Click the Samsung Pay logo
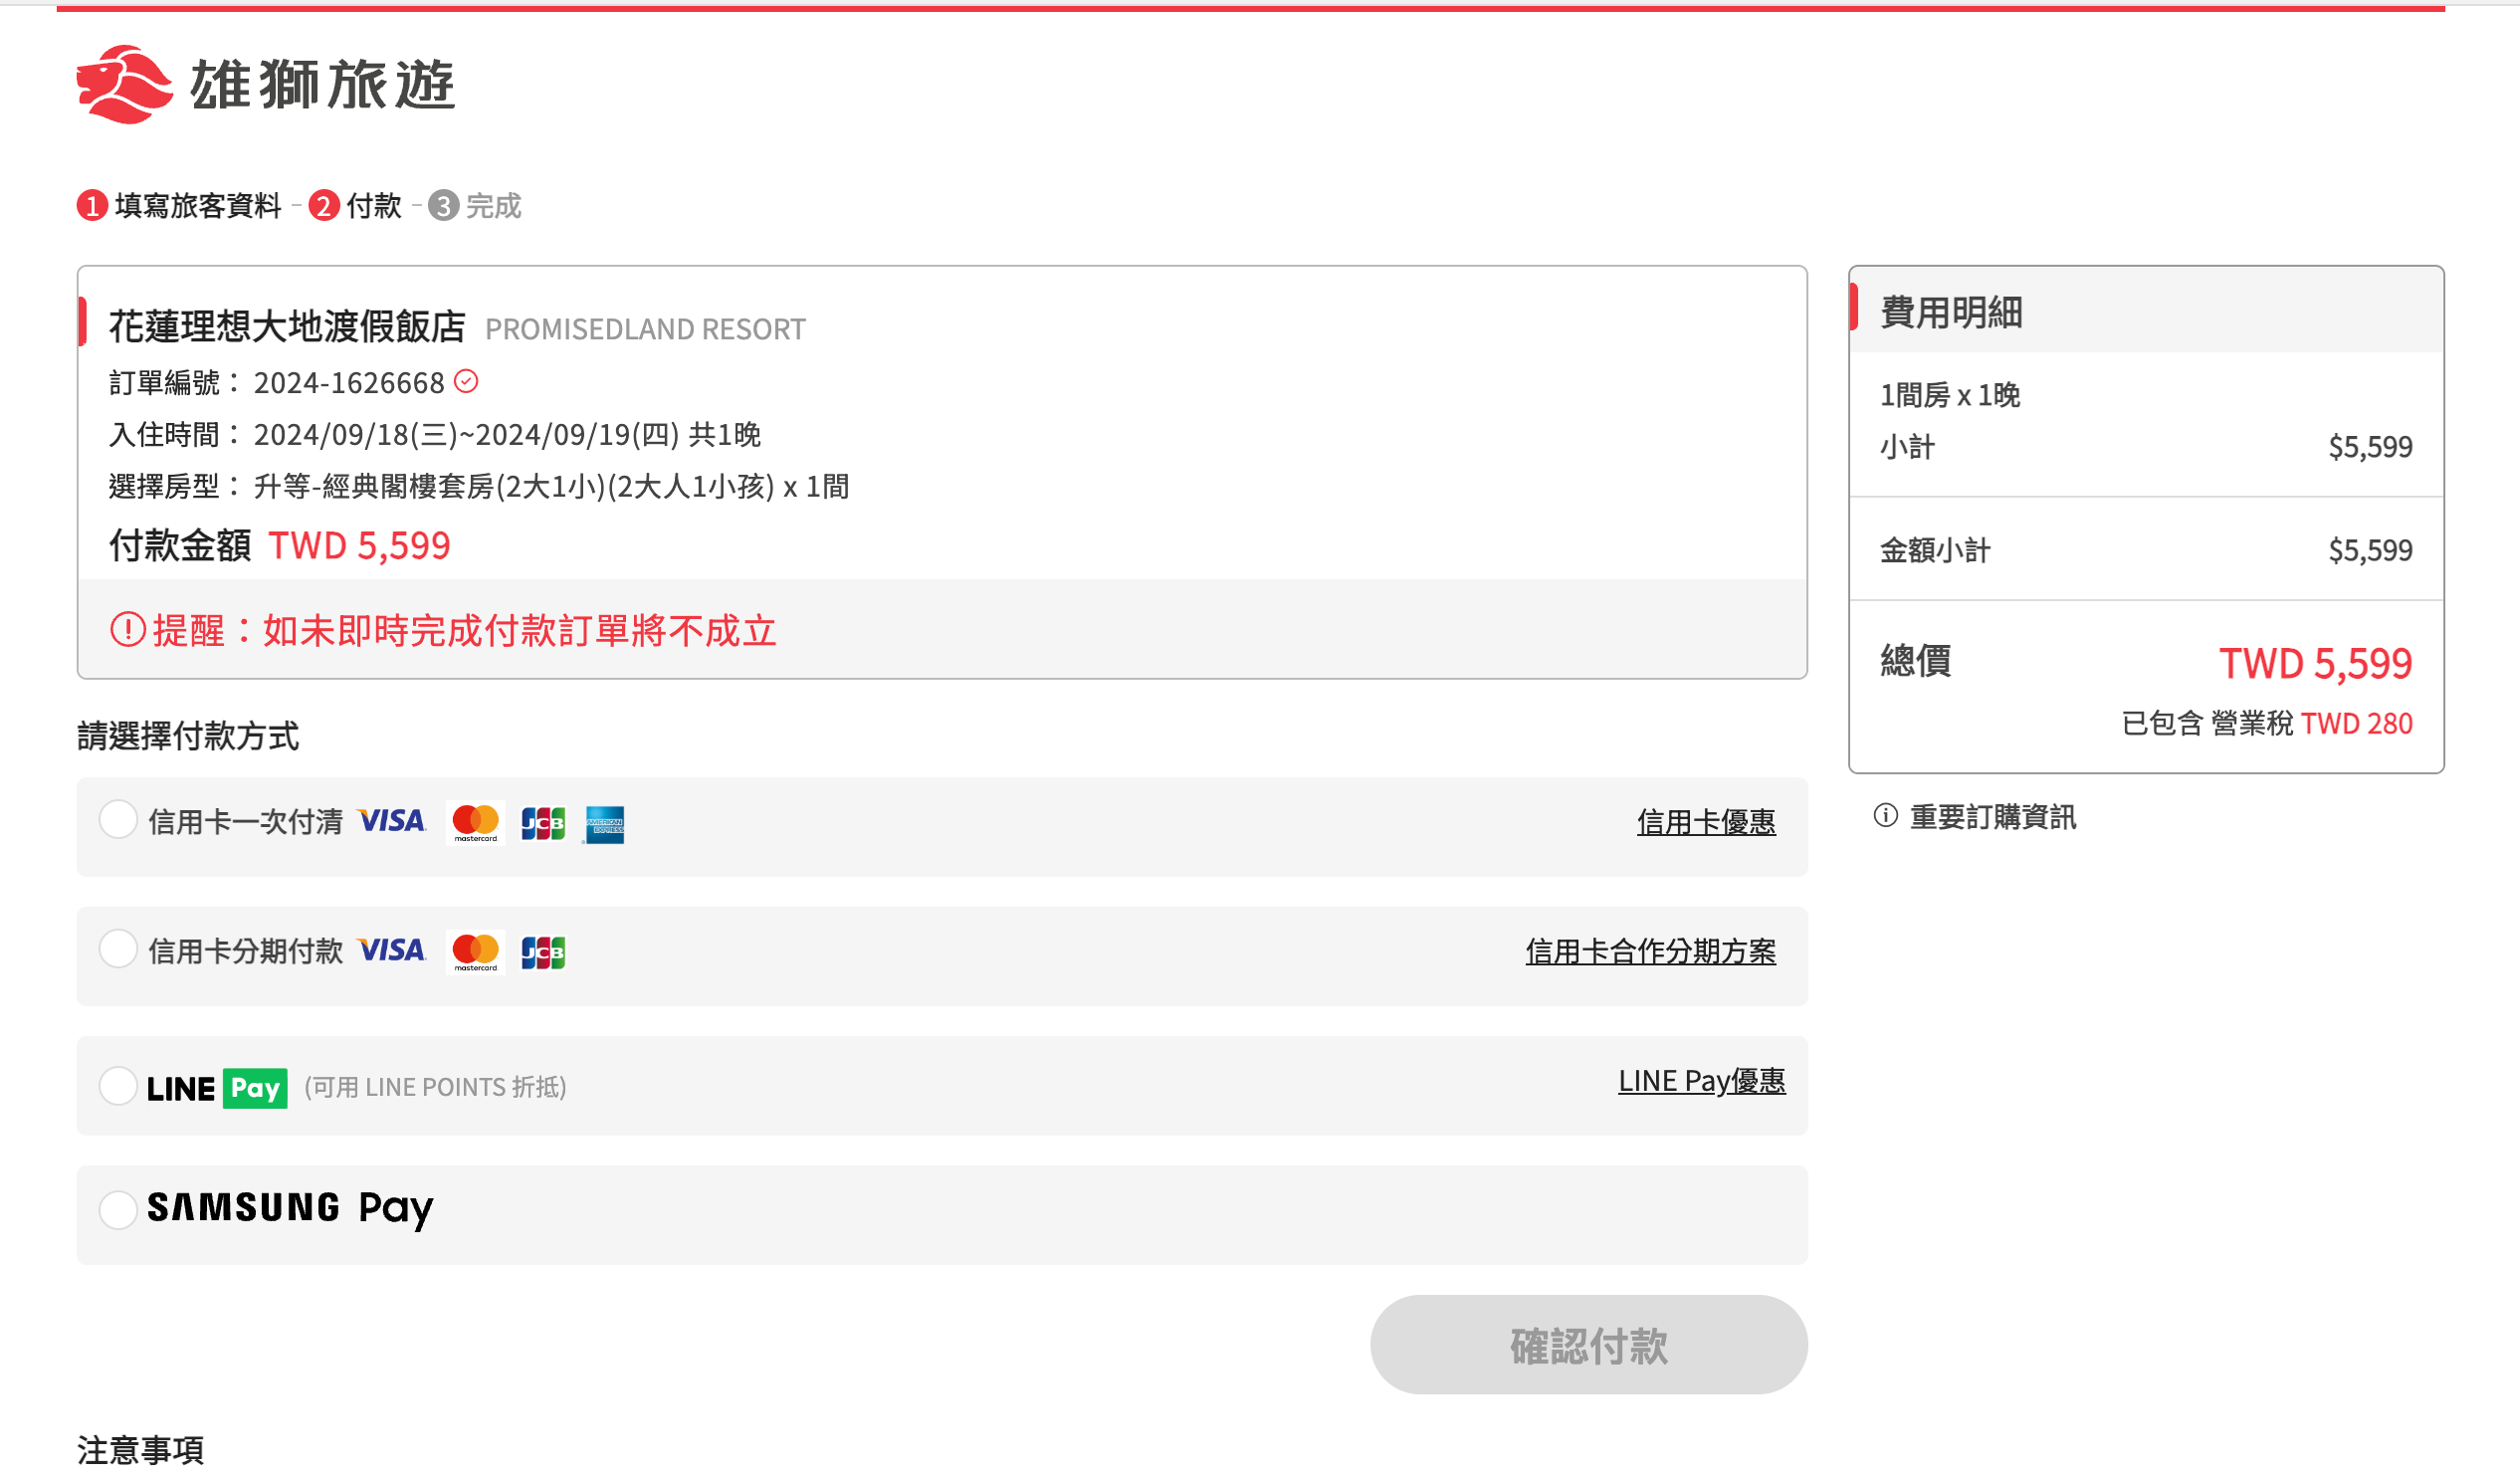 click(x=290, y=1208)
